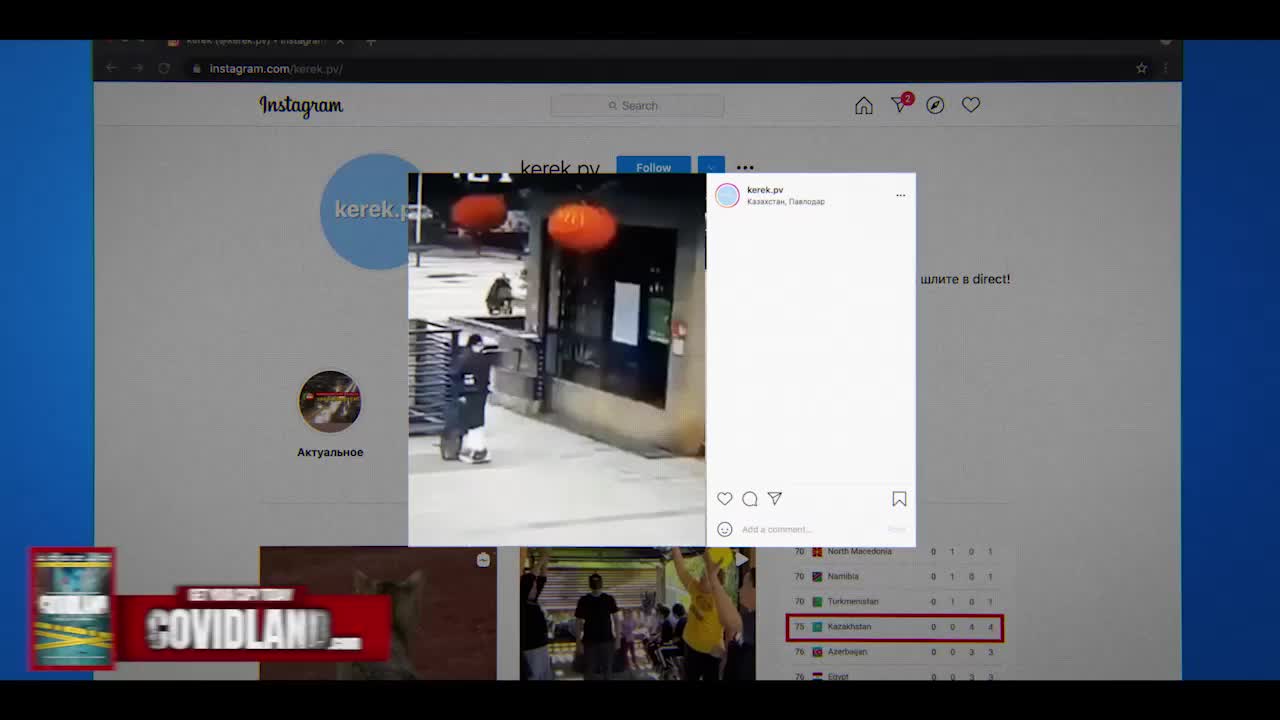This screenshot has height=720, width=1280.
Task: Select Namibia row in table
Action: (894, 577)
